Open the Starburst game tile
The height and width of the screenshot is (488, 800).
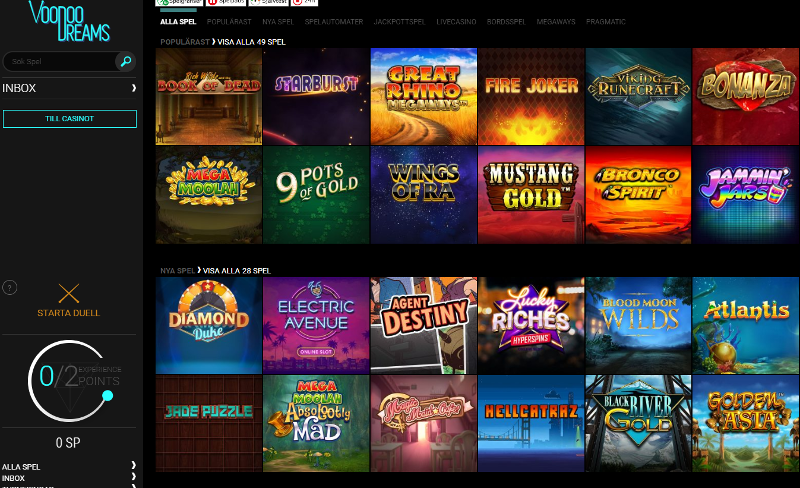[x=316, y=96]
